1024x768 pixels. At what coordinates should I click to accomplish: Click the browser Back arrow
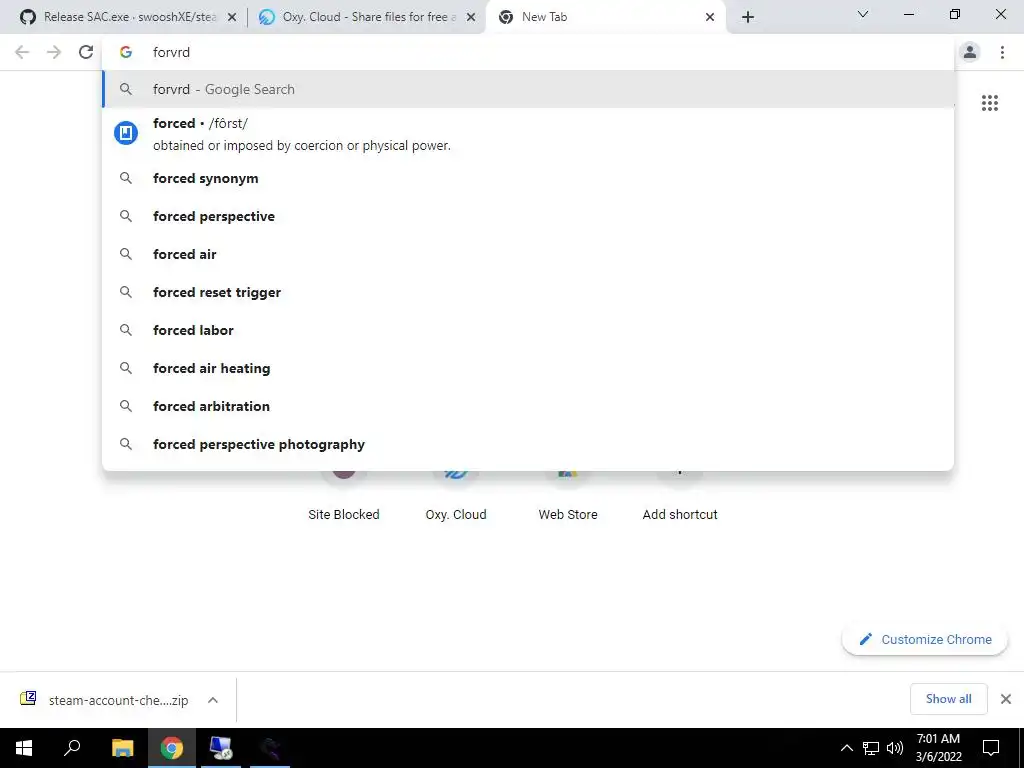tap(22, 52)
